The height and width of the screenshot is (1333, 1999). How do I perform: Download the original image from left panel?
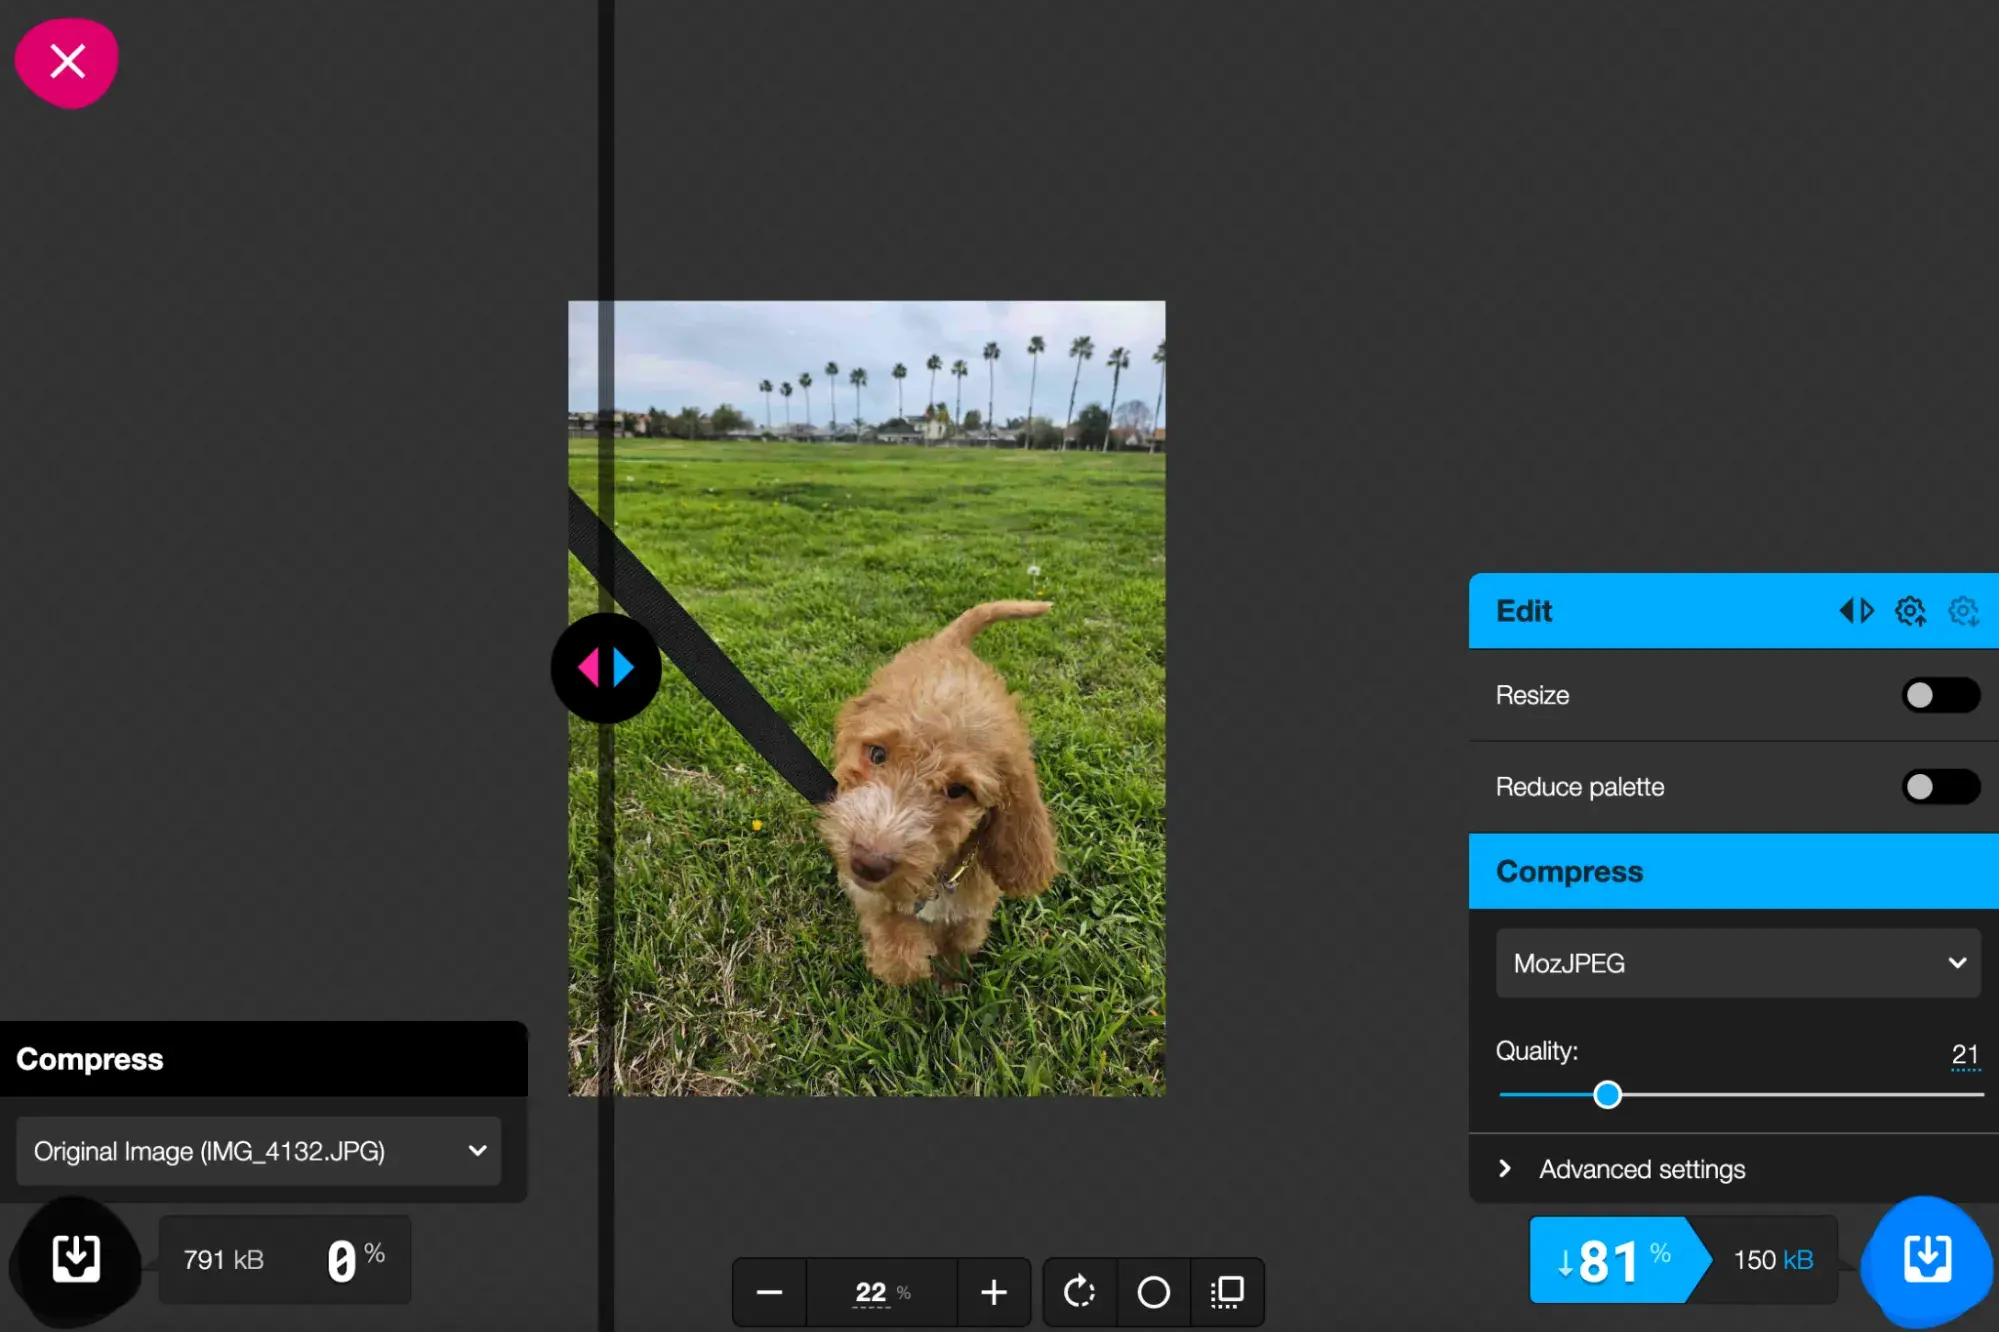pyautogui.click(x=76, y=1259)
